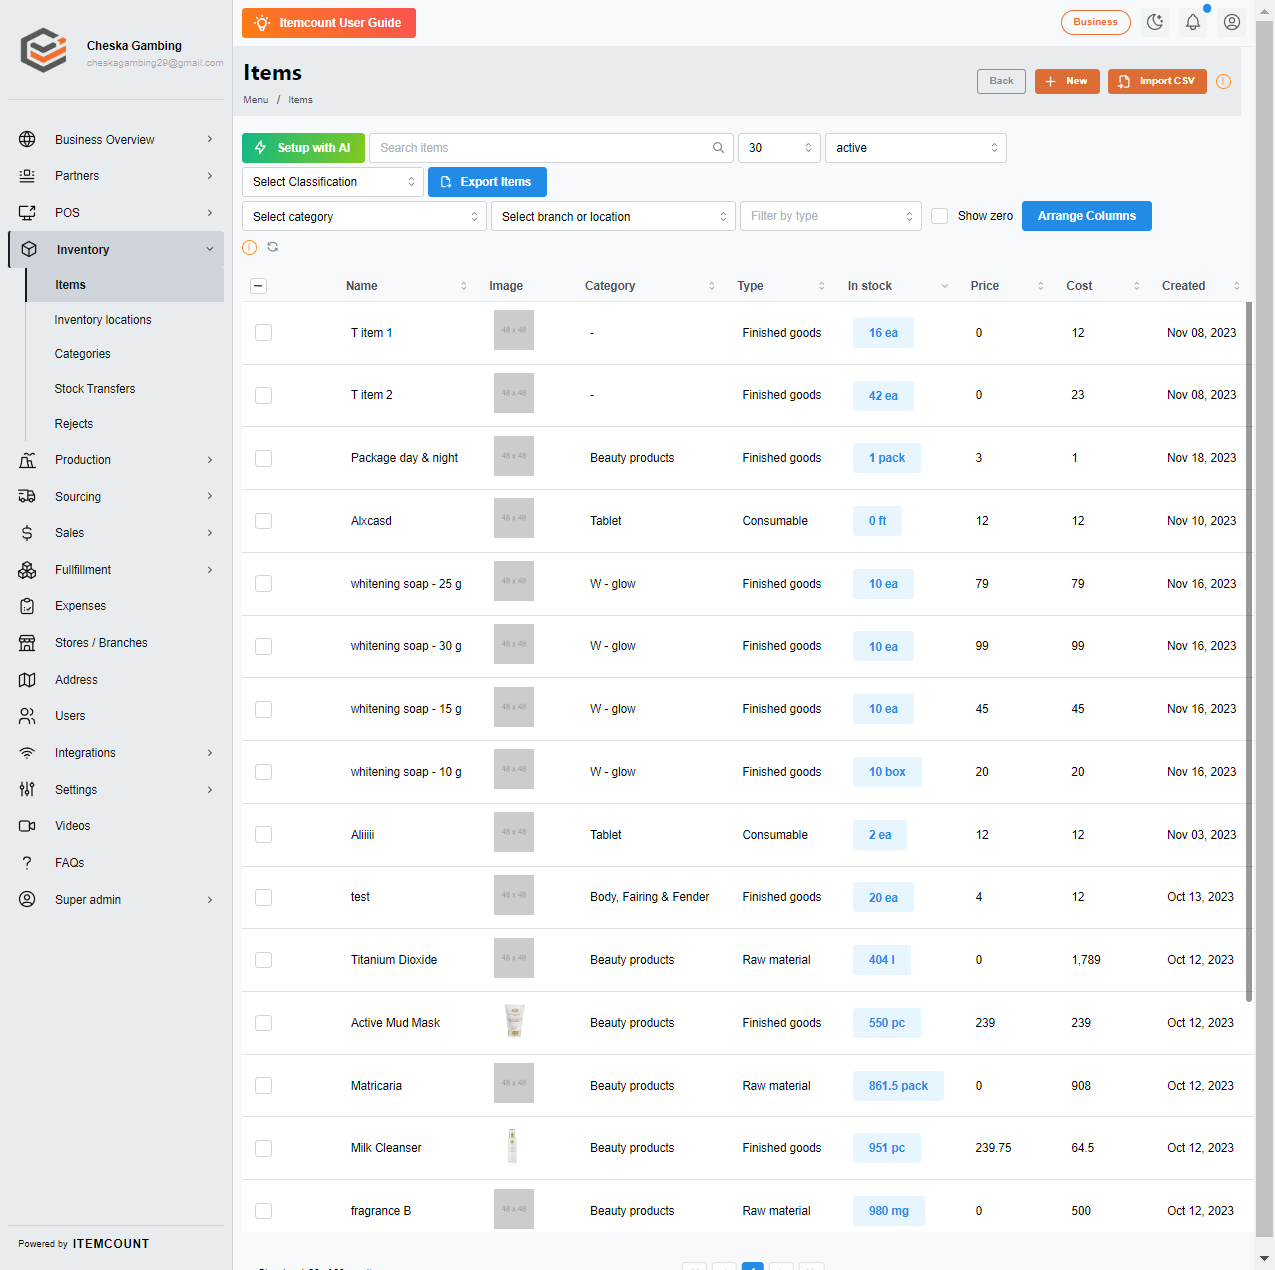Toggle the select-all header checkbox

coord(258,286)
